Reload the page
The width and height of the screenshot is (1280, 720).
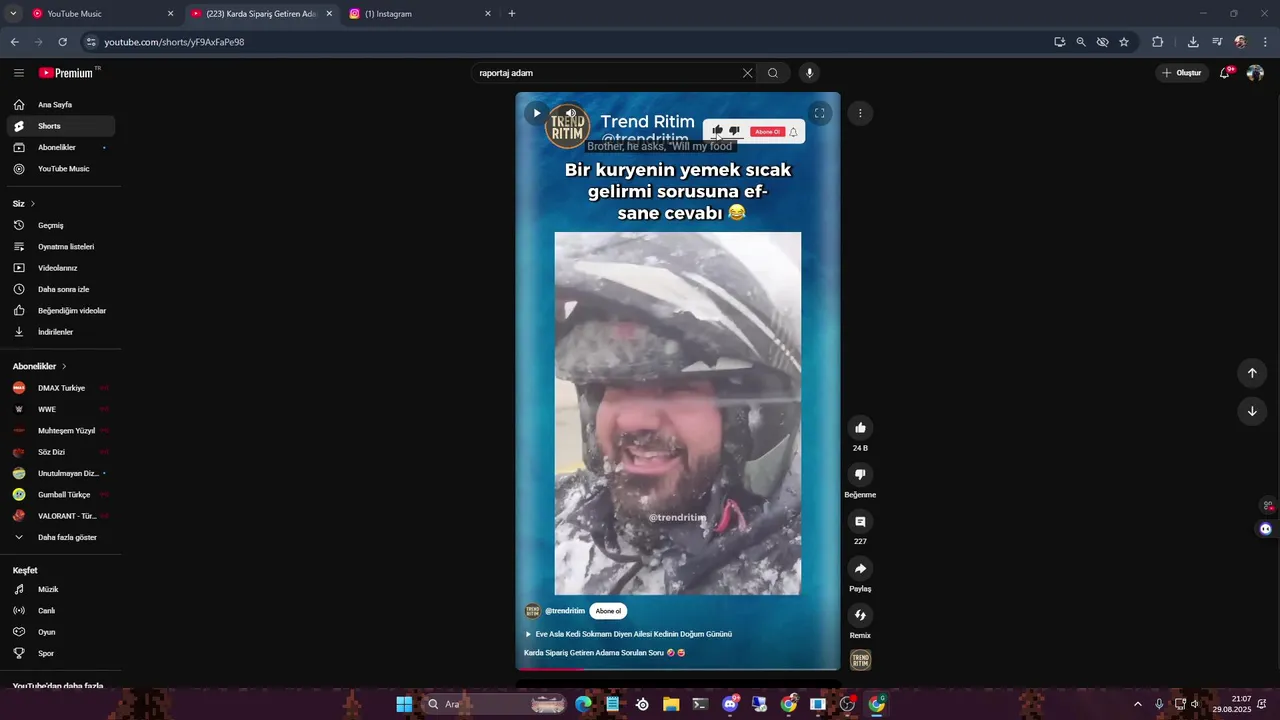click(62, 42)
